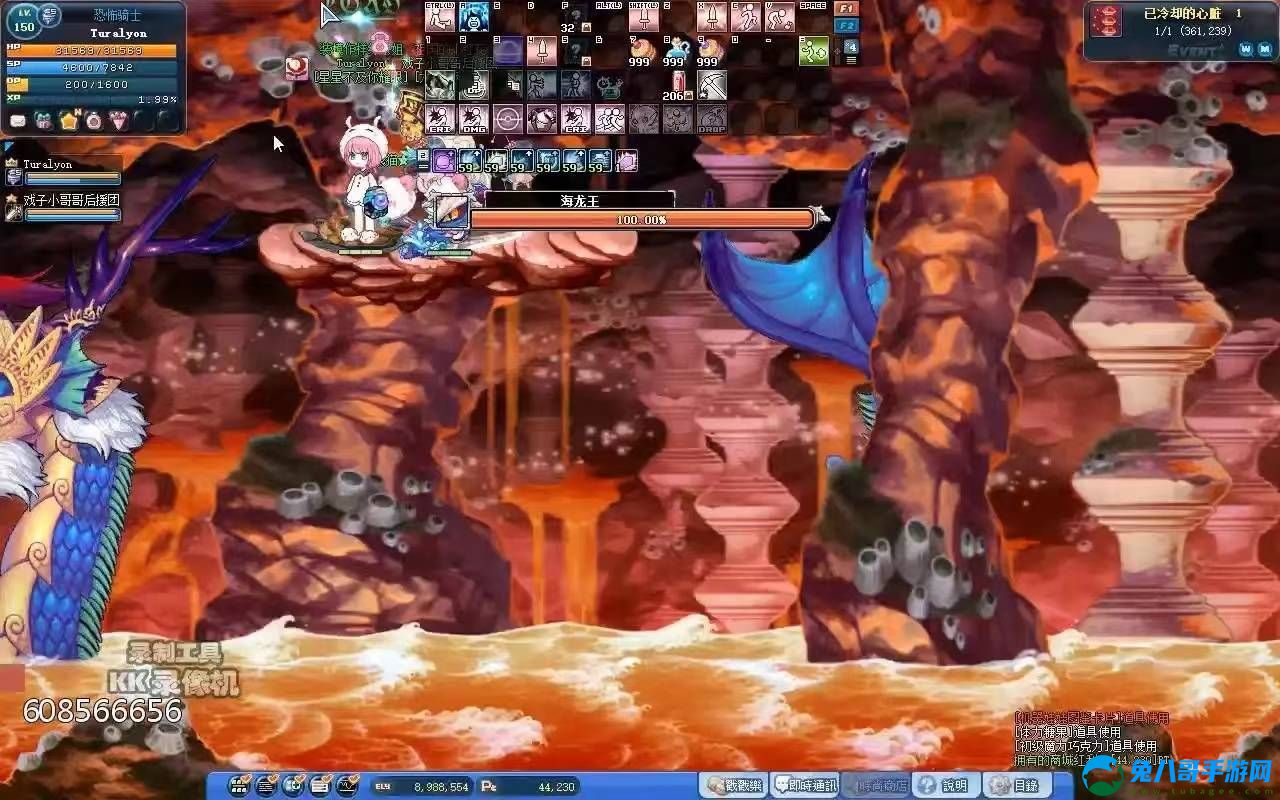Drink the blue potion in quick slot 8

(678, 51)
